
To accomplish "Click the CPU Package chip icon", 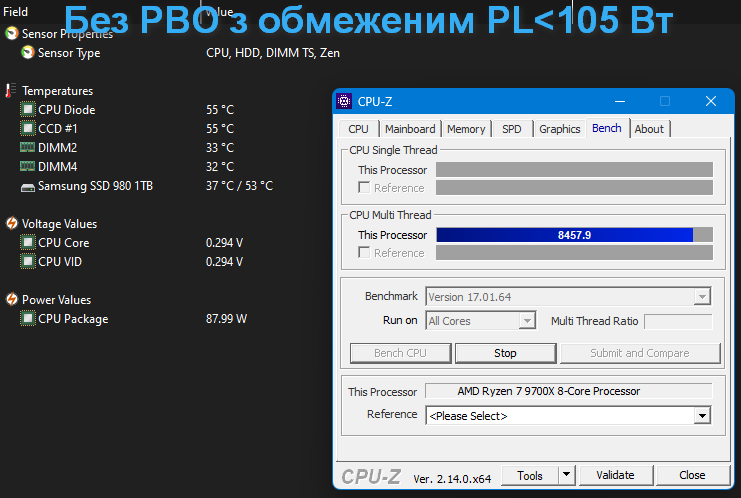I will (x=28, y=319).
